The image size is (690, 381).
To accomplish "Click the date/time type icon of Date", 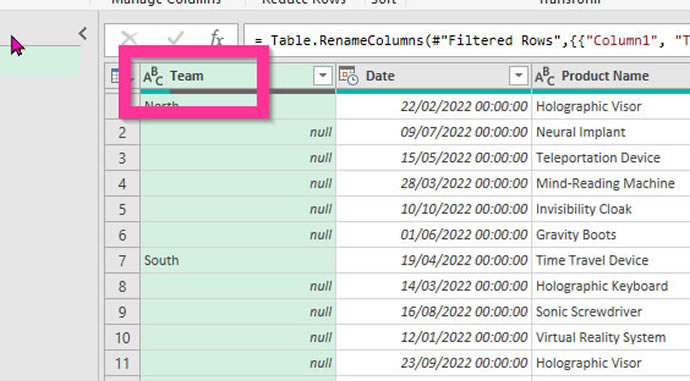I will [x=349, y=76].
